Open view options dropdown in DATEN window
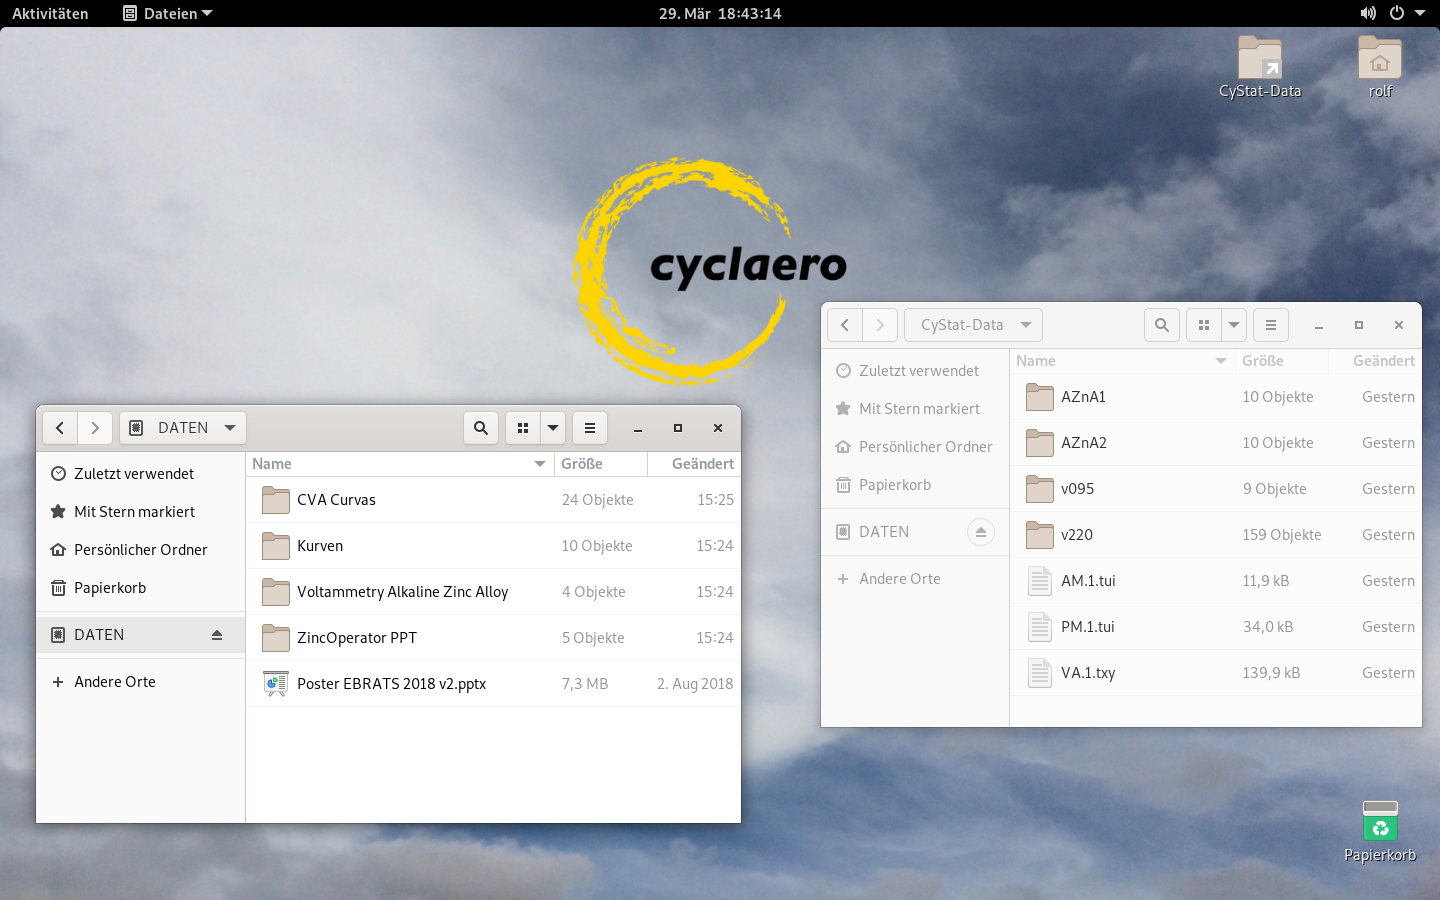This screenshot has height=900, width=1440. (x=553, y=428)
